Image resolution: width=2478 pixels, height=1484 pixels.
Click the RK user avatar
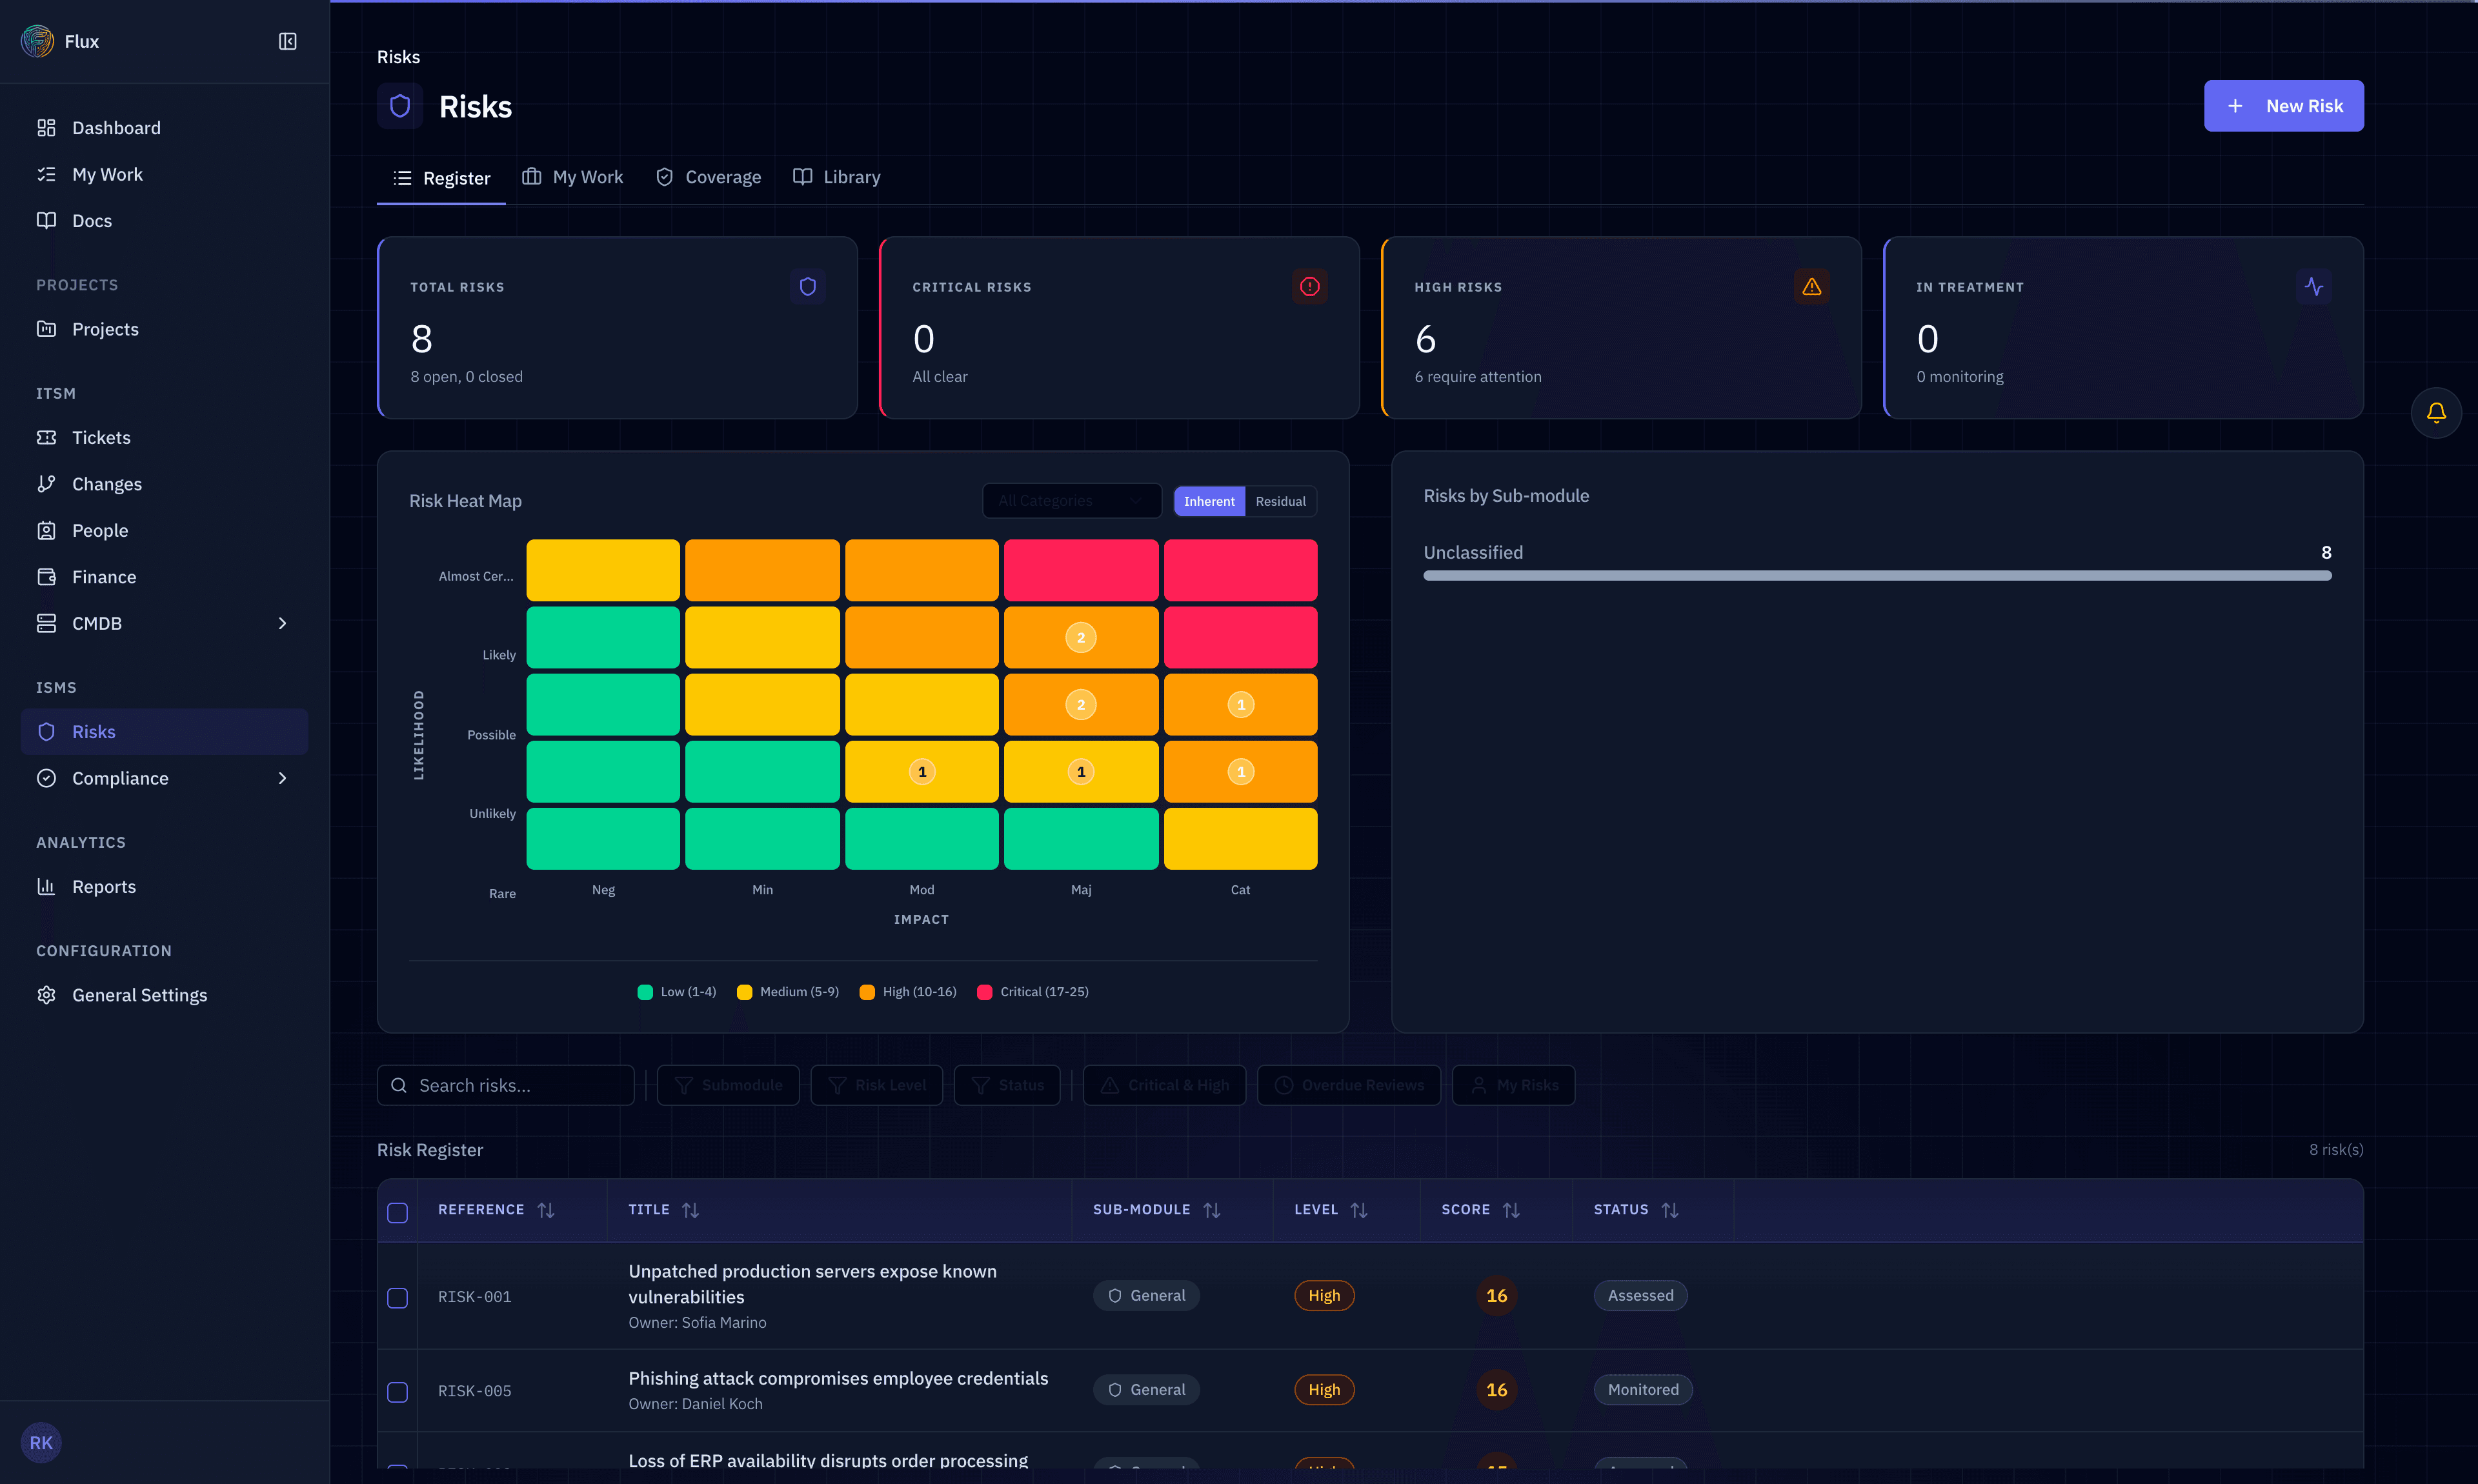[41, 1442]
